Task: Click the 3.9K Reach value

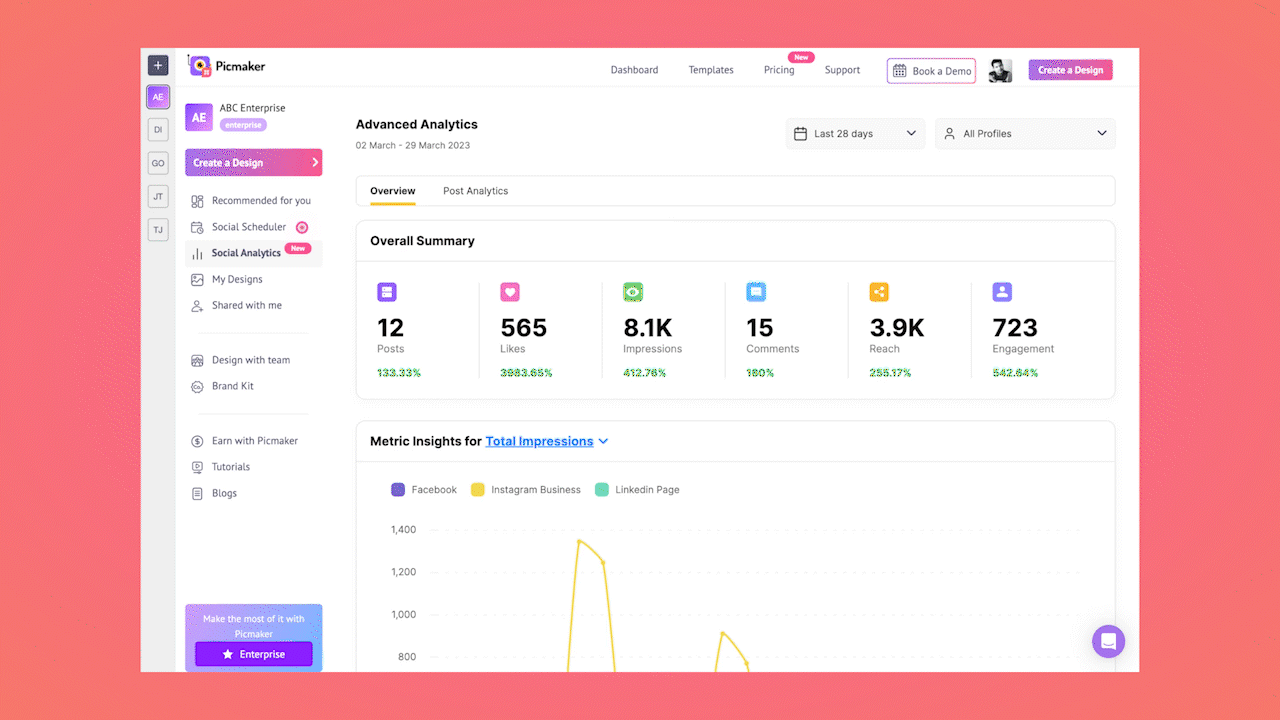Action: coord(897,328)
